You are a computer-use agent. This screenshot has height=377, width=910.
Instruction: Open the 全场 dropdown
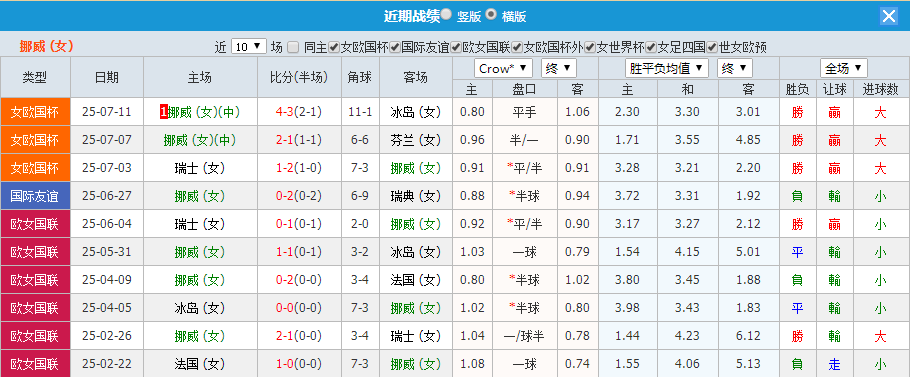[x=844, y=68]
